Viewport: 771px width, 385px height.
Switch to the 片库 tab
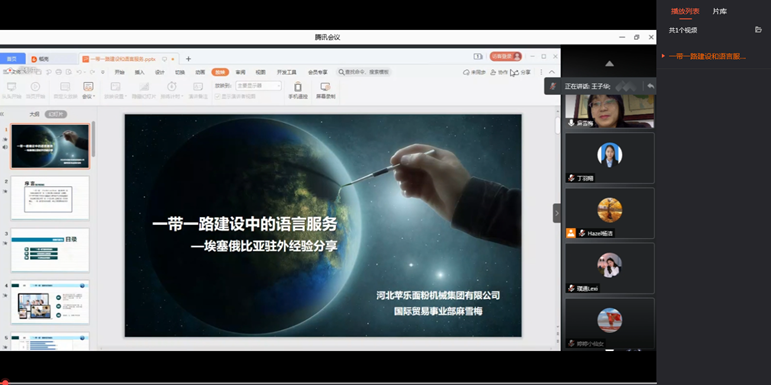(x=719, y=11)
